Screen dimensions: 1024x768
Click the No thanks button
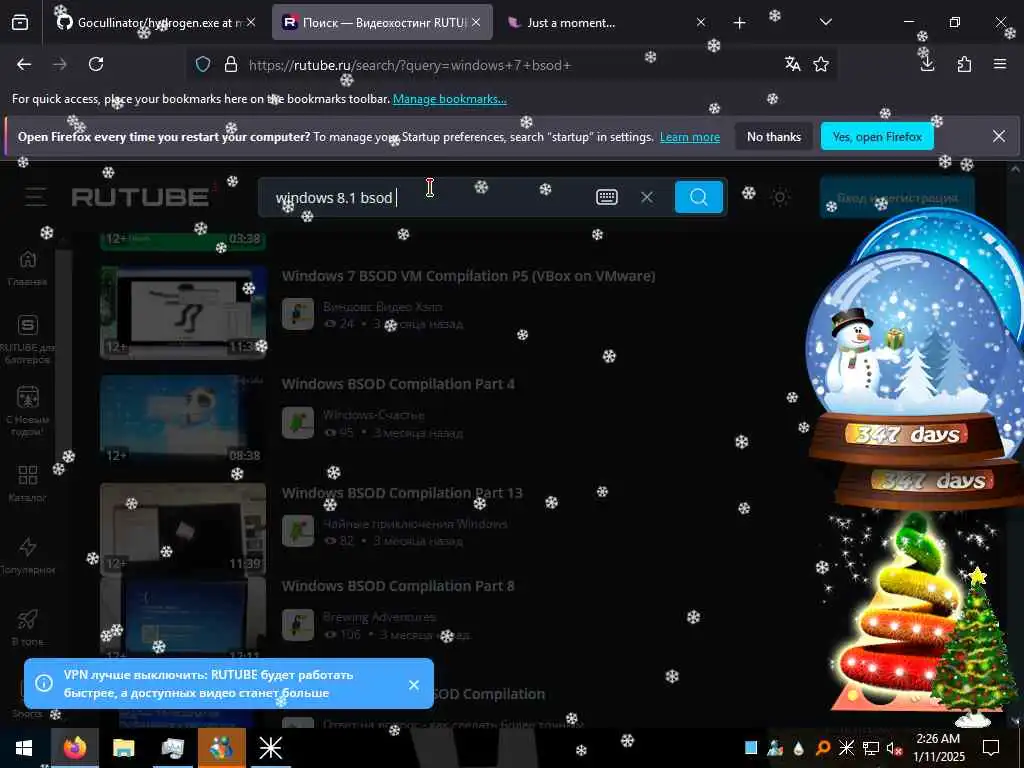pyautogui.click(x=774, y=136)
